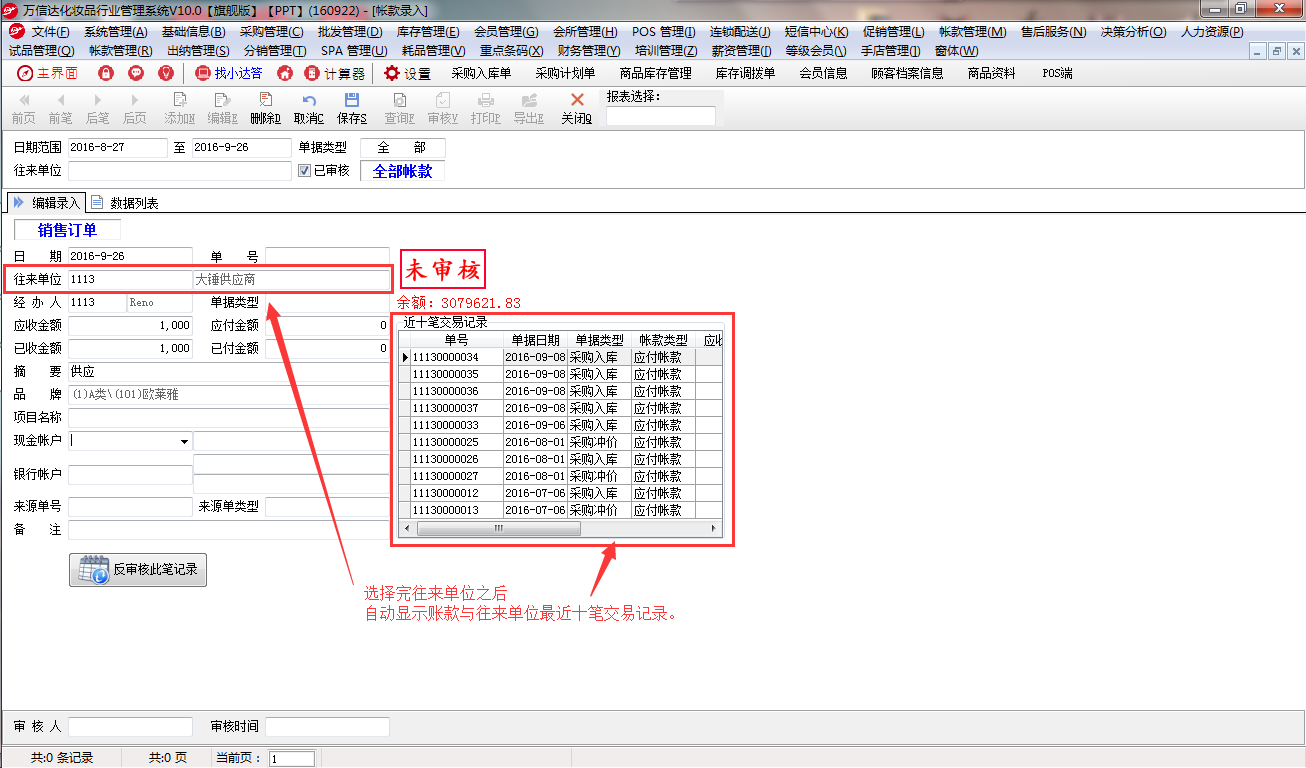Click the red chat bubble icon
This screenshot has height=768, width=1306.
click(136, 73)
